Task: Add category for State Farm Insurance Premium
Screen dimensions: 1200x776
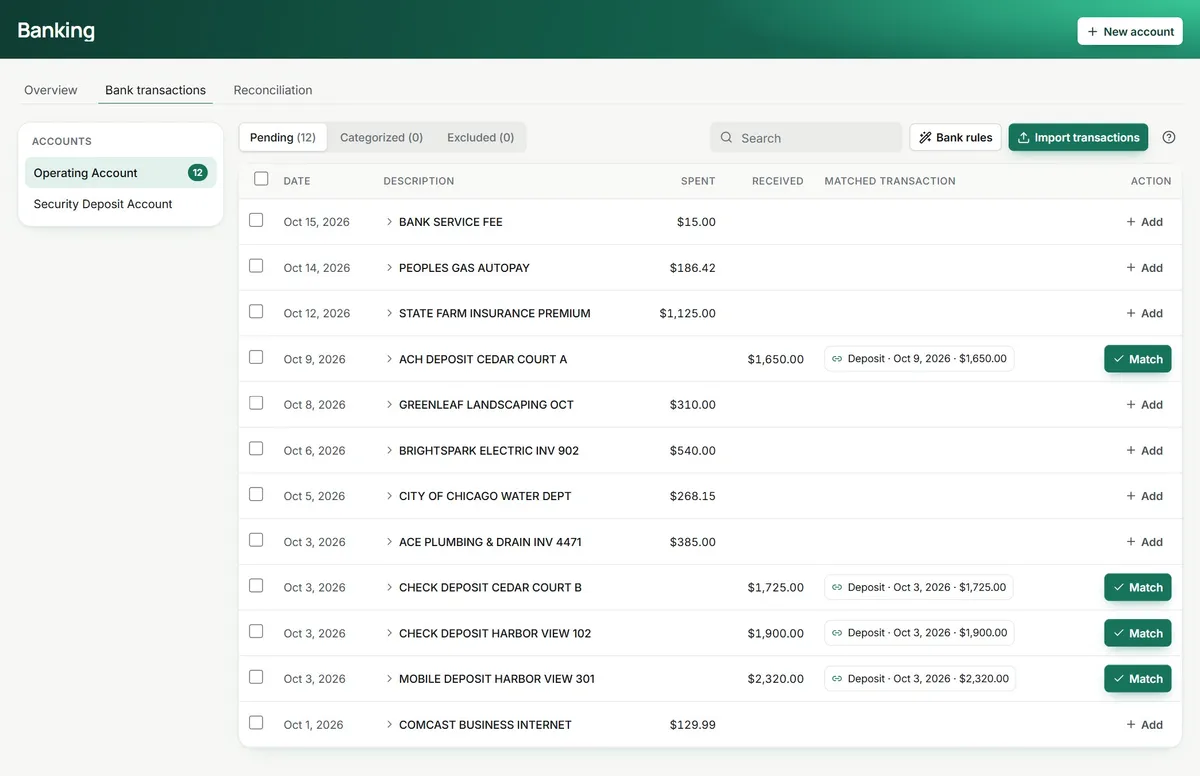Action: [1145, 313]
